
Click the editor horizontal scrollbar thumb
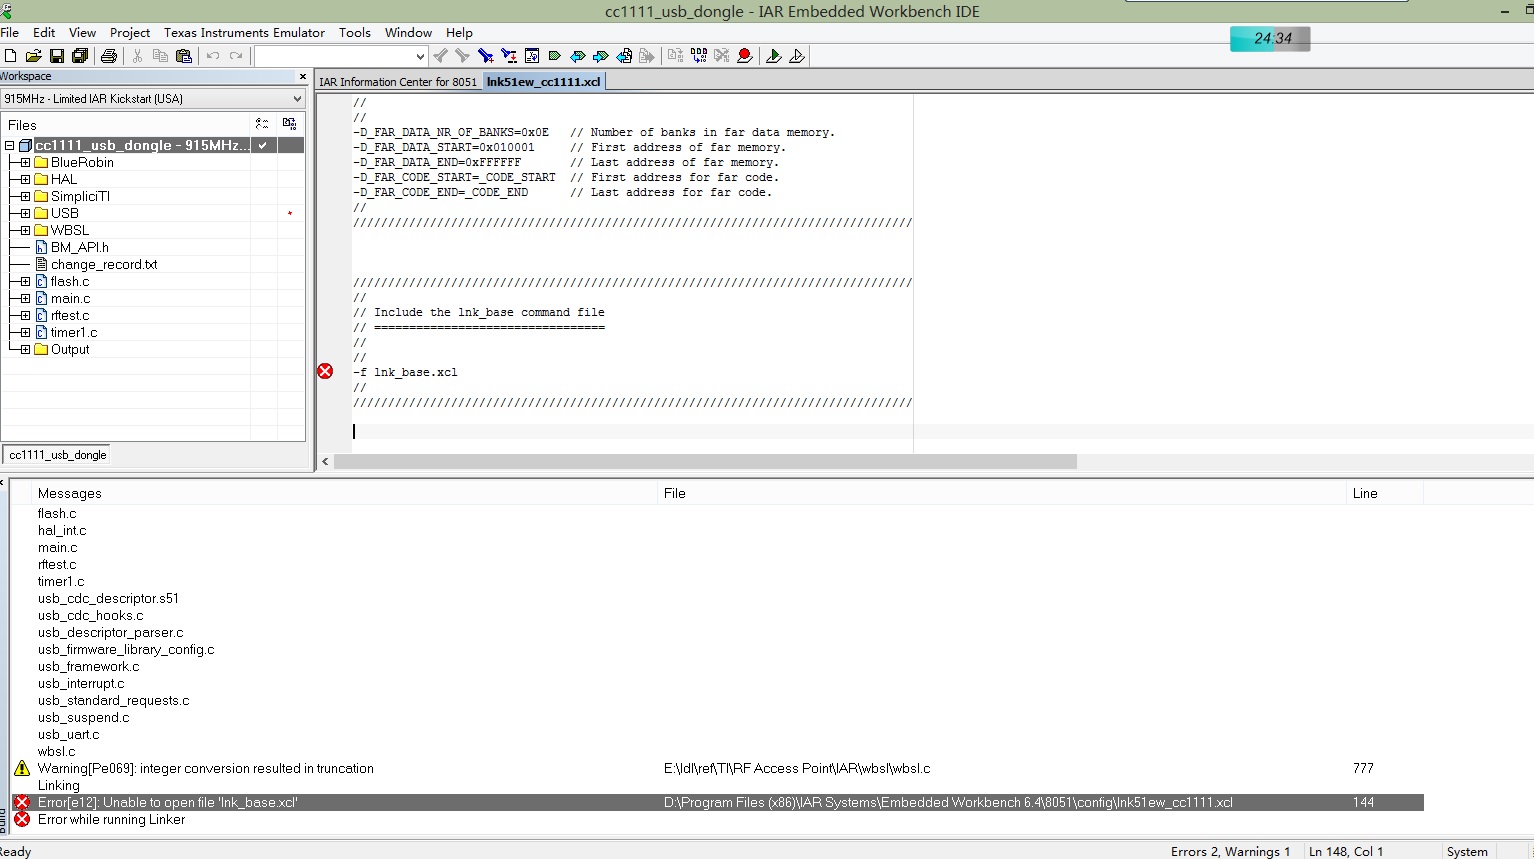click(x=705, y=462)
